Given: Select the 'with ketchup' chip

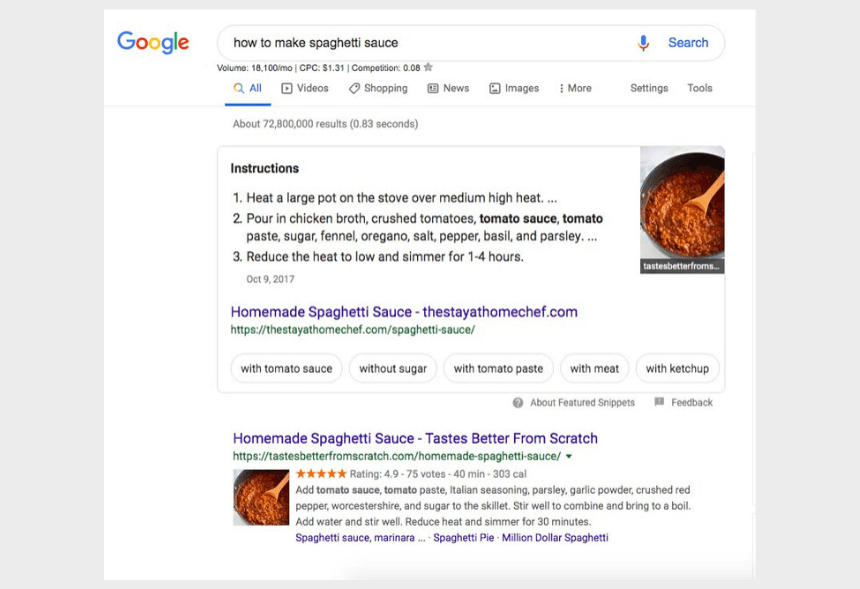Looking at the screenshot, I should pos(677,369).
